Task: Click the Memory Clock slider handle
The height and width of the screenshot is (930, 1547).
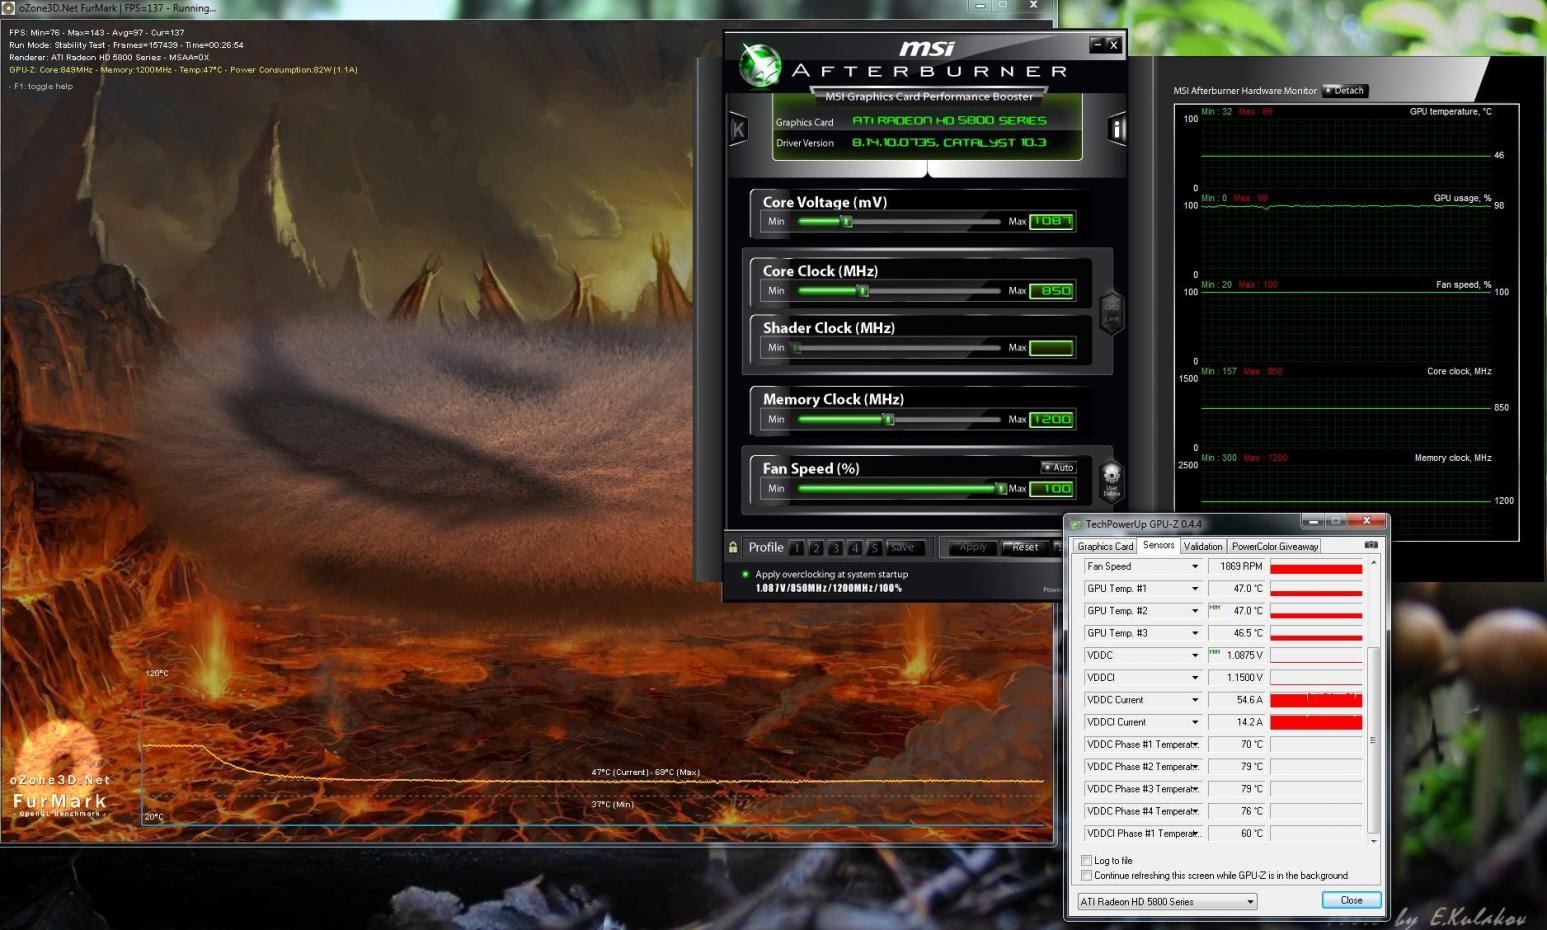Action: [888, 419]
